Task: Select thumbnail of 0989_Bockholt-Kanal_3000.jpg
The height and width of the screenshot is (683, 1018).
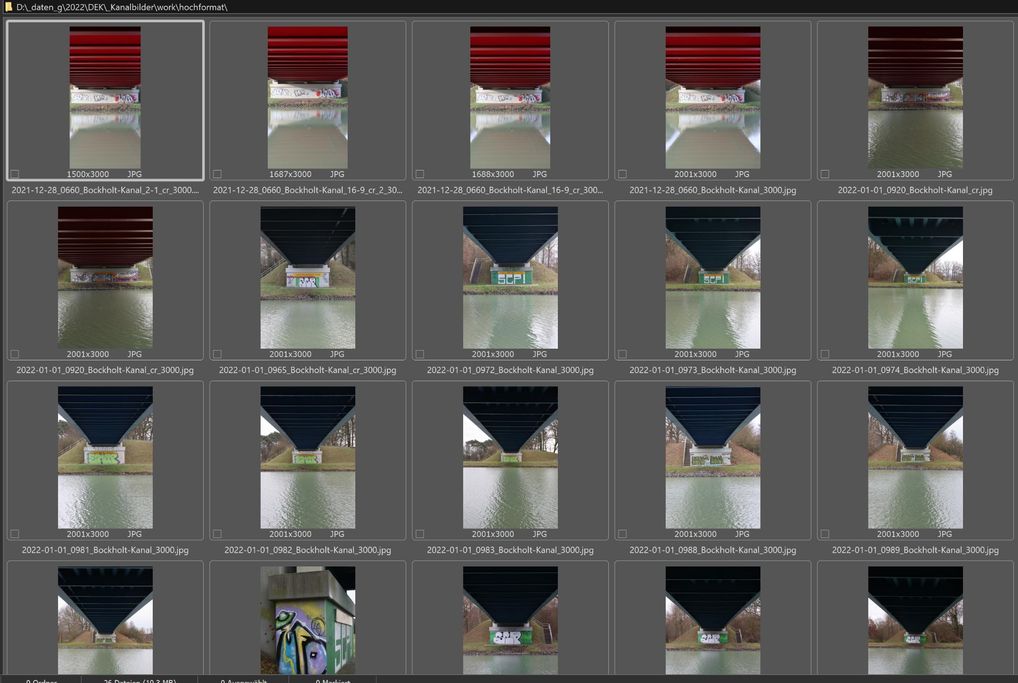Action: [x=915, y=457]
